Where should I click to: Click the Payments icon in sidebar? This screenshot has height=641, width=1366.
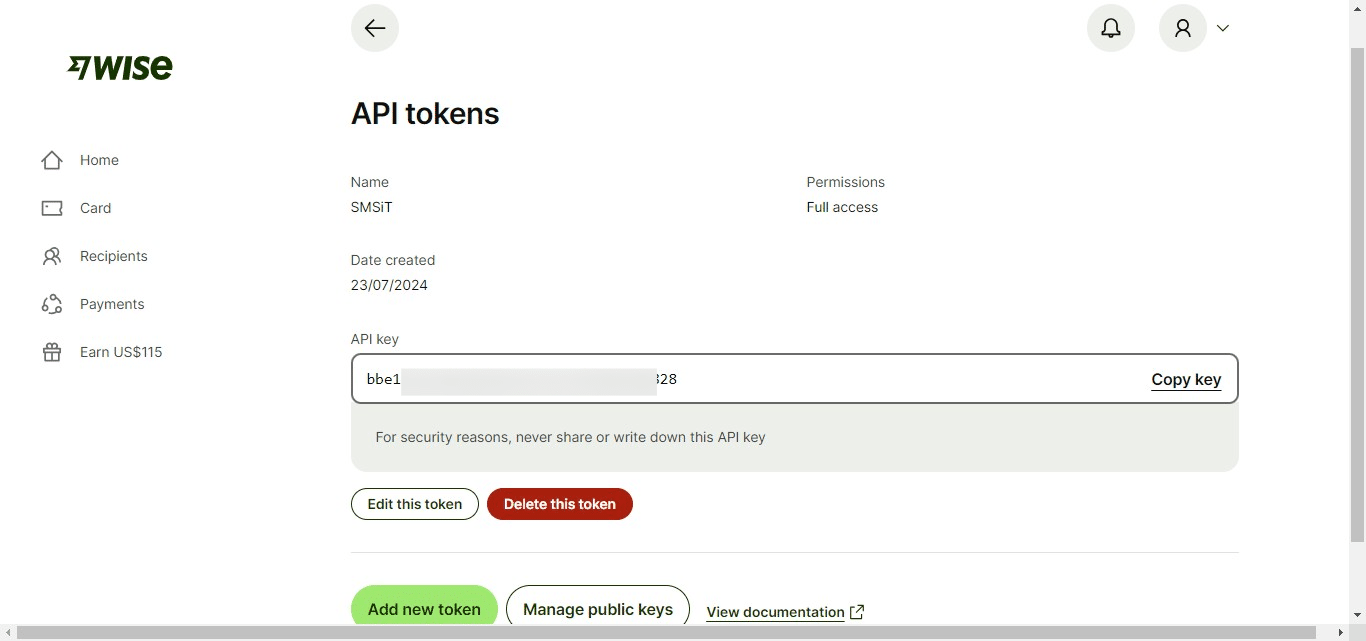52,304
